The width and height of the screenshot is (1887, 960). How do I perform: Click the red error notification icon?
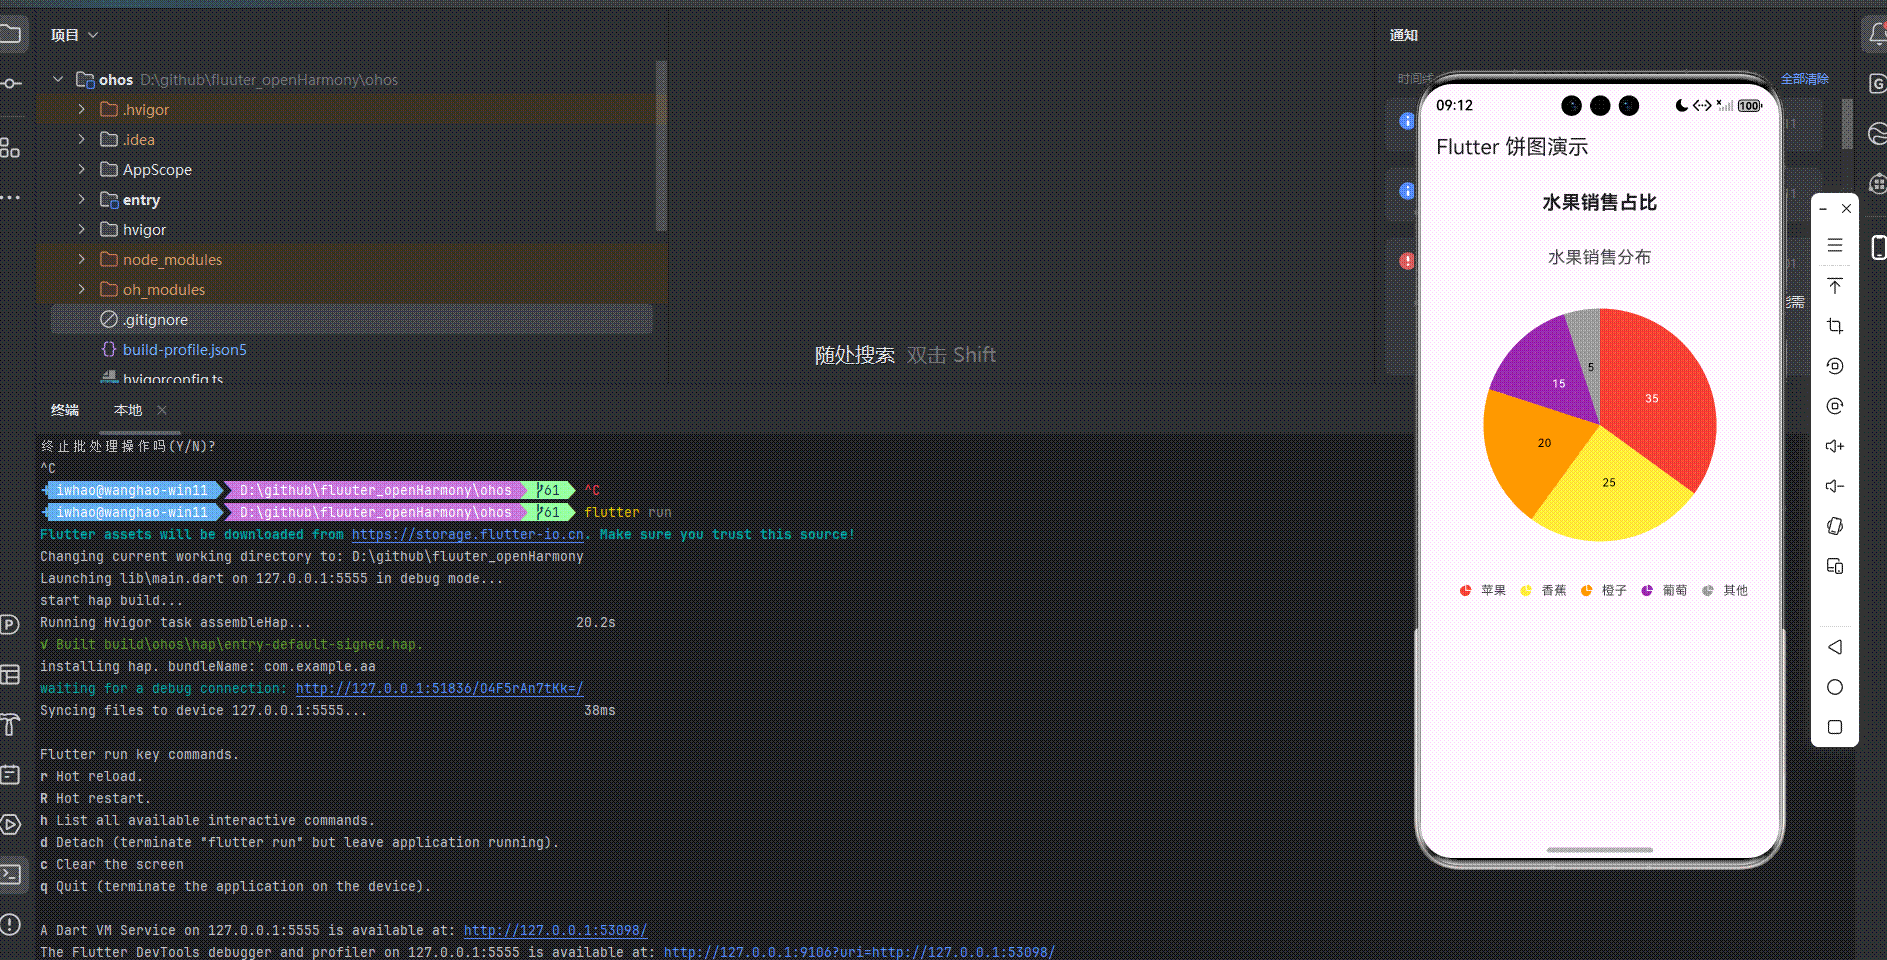tap(1407, 261)
